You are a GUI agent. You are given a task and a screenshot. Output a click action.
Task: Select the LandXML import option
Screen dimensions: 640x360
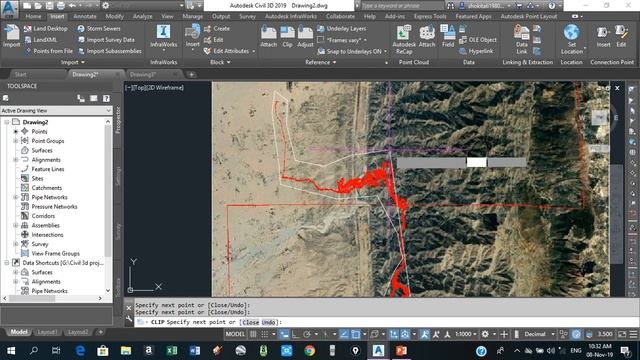click(41, 40)
